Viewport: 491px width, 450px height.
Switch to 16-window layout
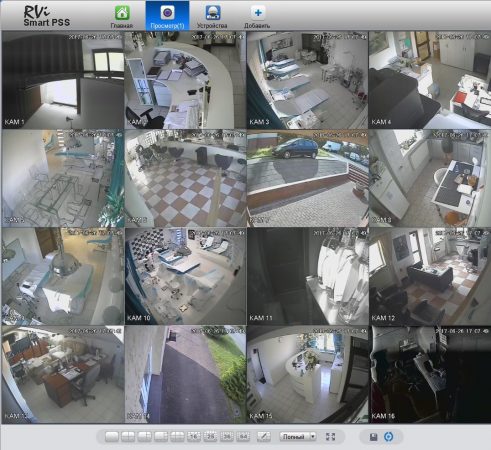(x=194, y=436)
